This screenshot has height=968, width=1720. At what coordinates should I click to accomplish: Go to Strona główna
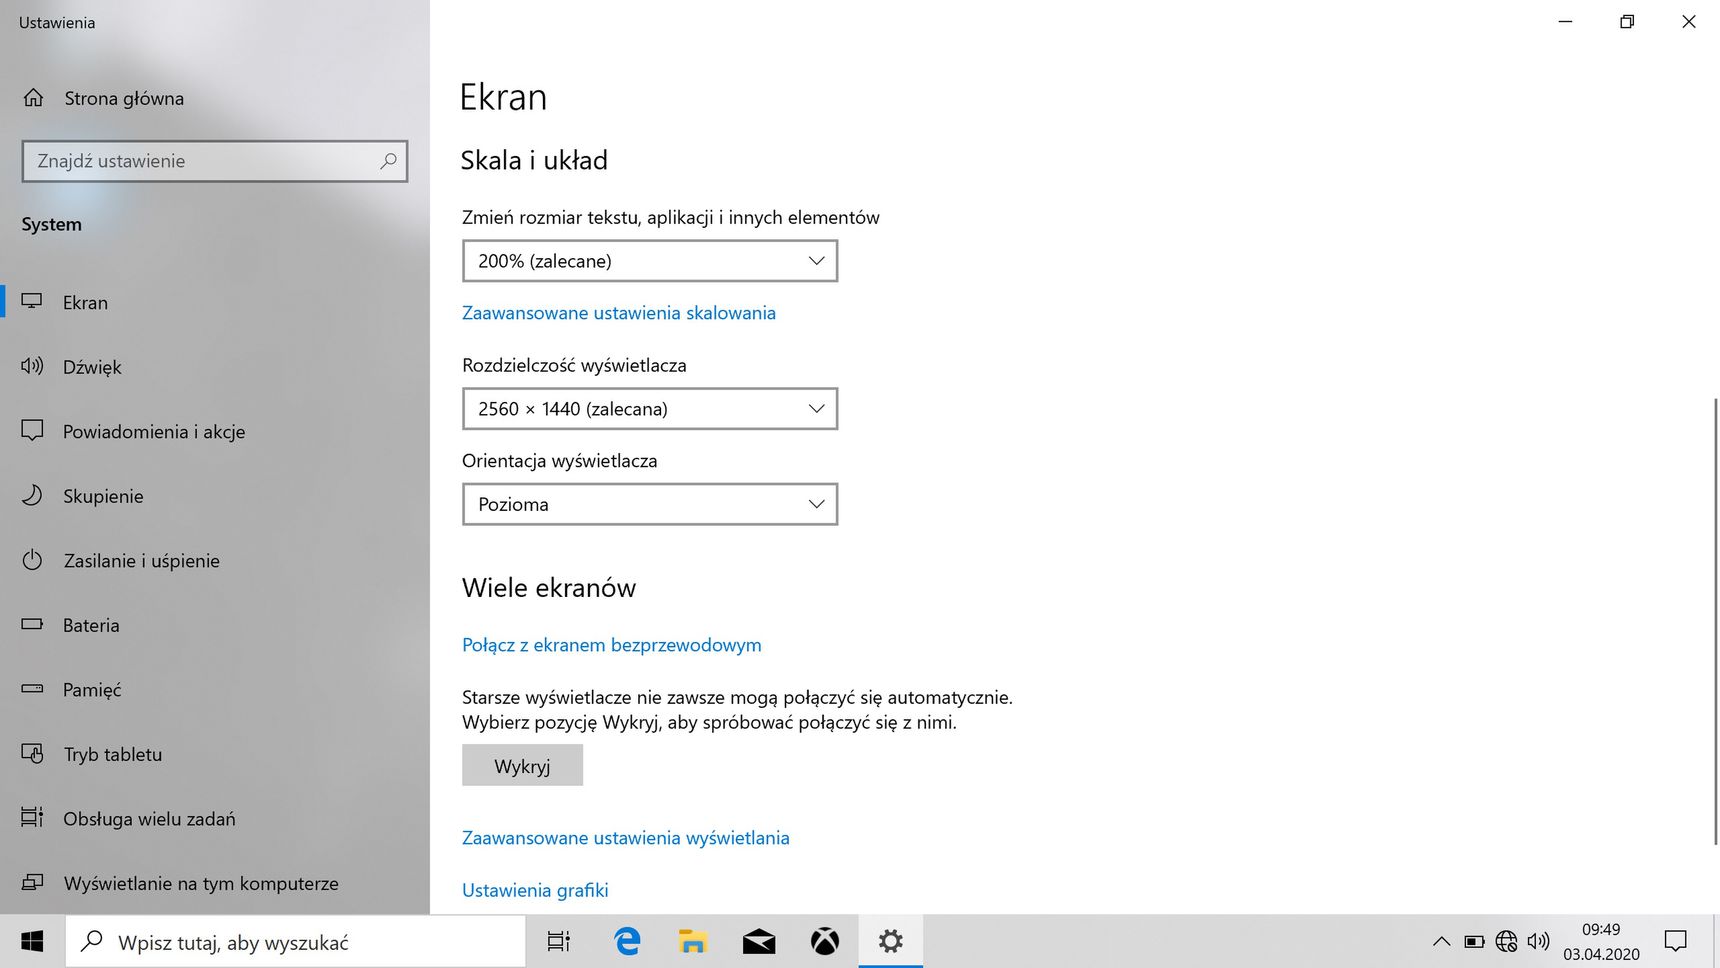pyautogui.click(x=124, y=98)
